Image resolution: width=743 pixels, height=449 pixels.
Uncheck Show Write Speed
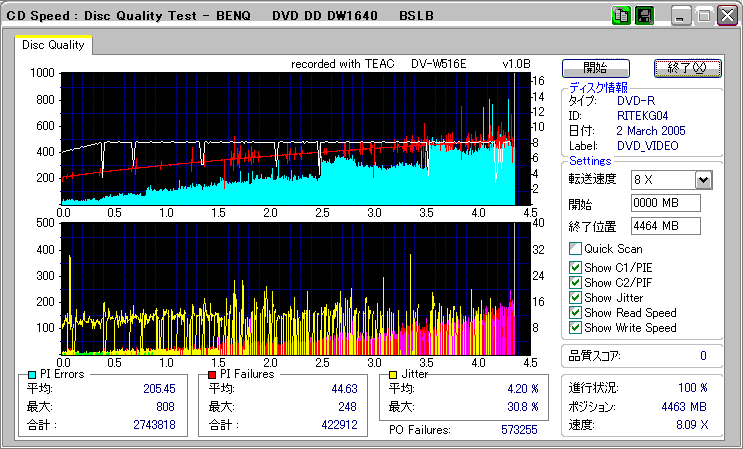tap(575, 328)
